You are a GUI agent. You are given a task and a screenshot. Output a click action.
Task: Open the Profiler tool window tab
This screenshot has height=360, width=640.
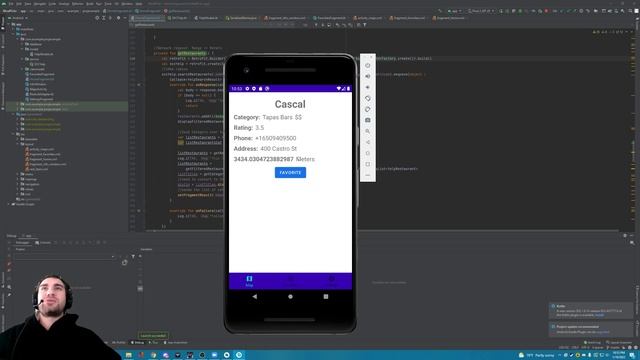[118, 342]
